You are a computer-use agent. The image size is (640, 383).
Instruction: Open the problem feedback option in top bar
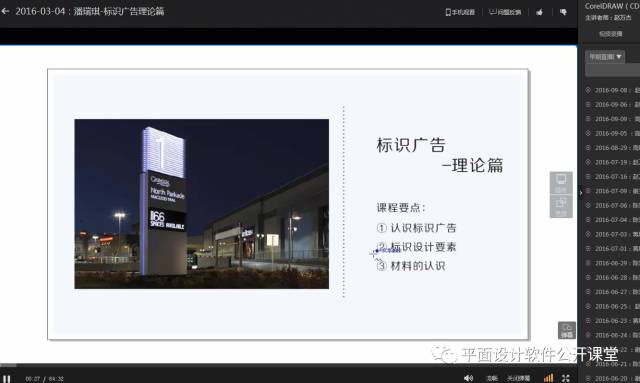click(x=505, y=12)
